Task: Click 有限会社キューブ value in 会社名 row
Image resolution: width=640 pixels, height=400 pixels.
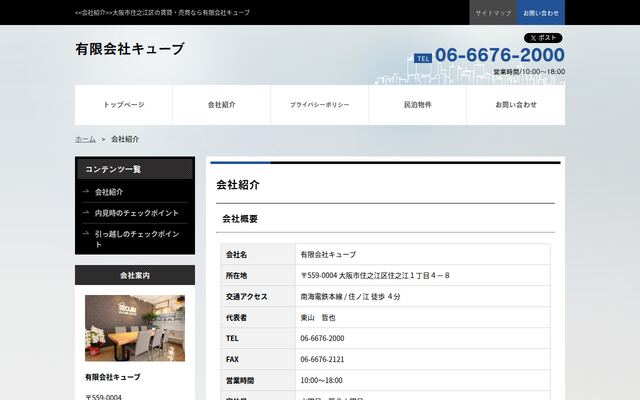Action: click(x=328, y=255)
